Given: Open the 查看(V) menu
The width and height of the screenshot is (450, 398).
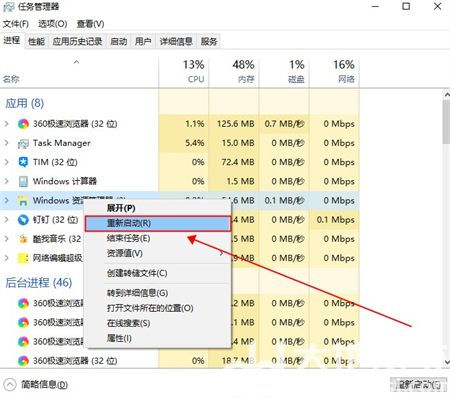Looking at the screenshot, I should coord(90,24).
